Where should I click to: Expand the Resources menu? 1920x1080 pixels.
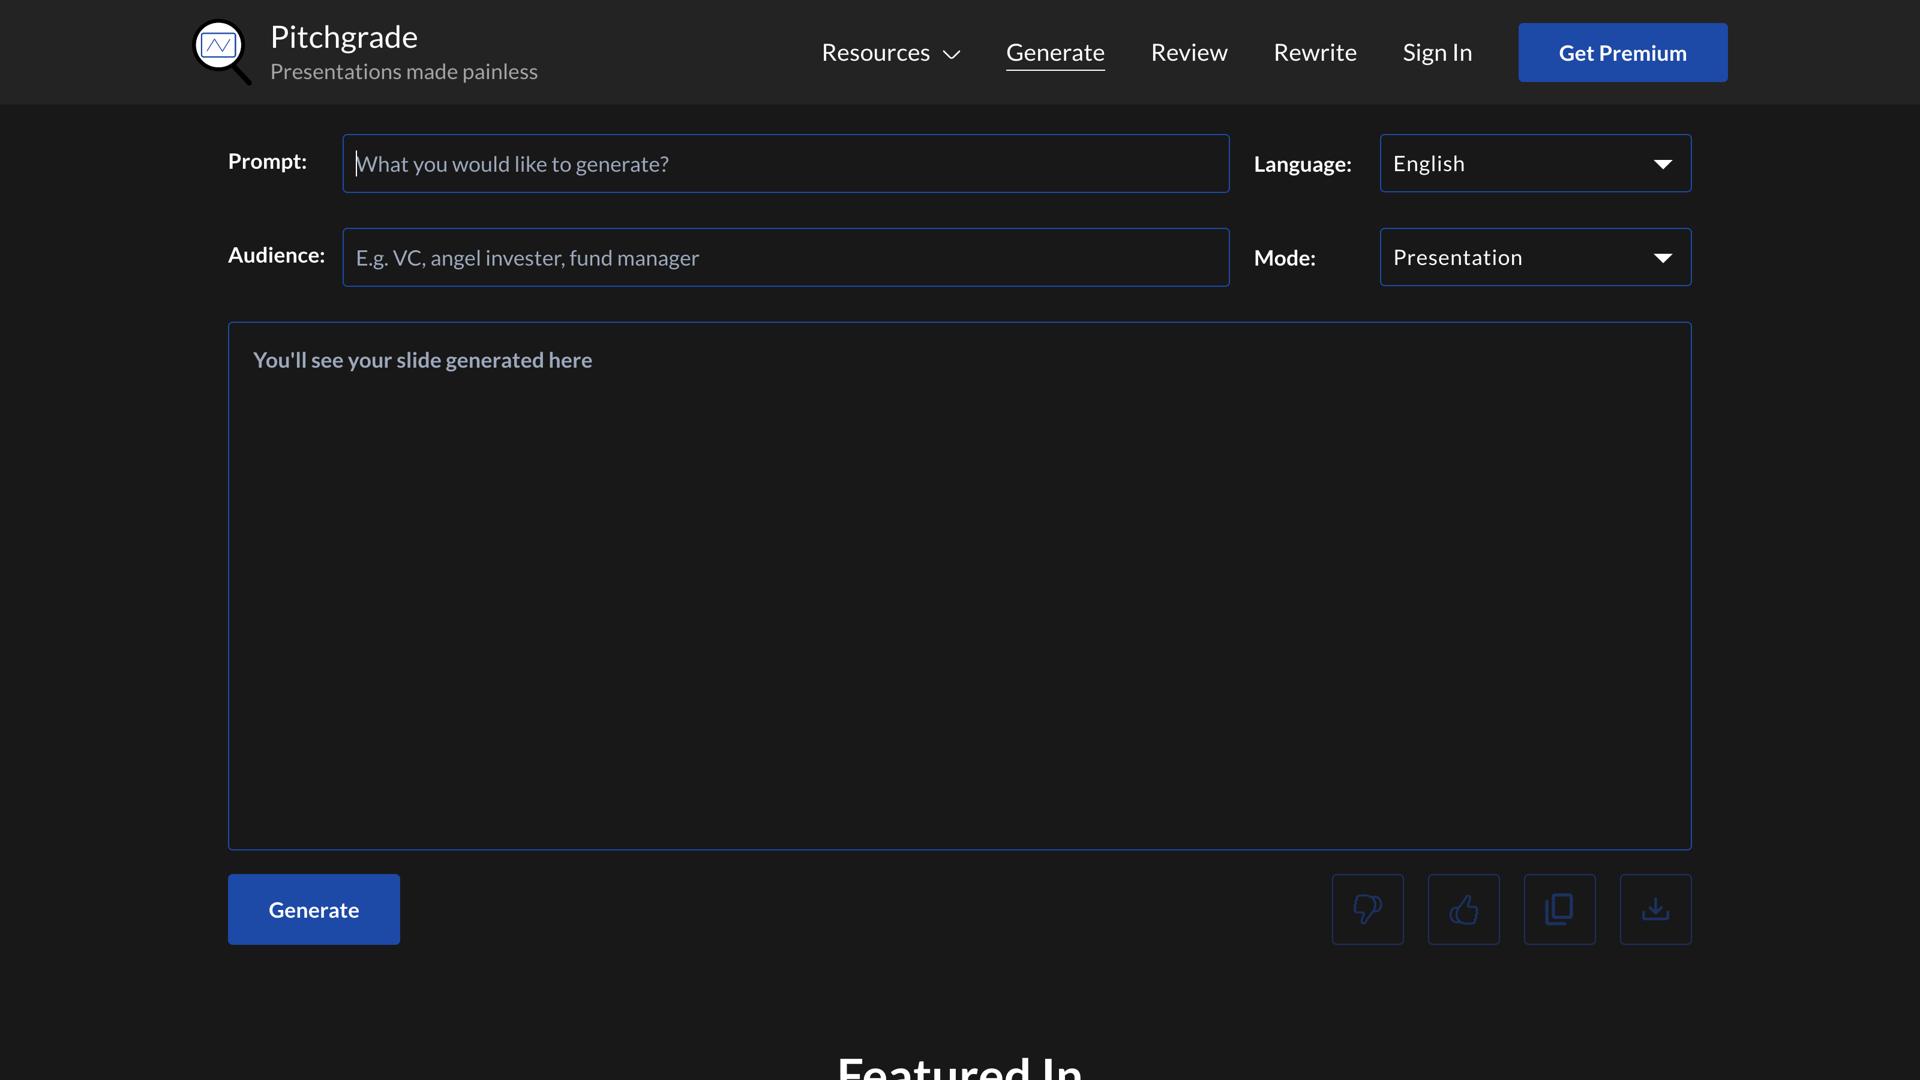pyautogui.click(x=874, y=52)
